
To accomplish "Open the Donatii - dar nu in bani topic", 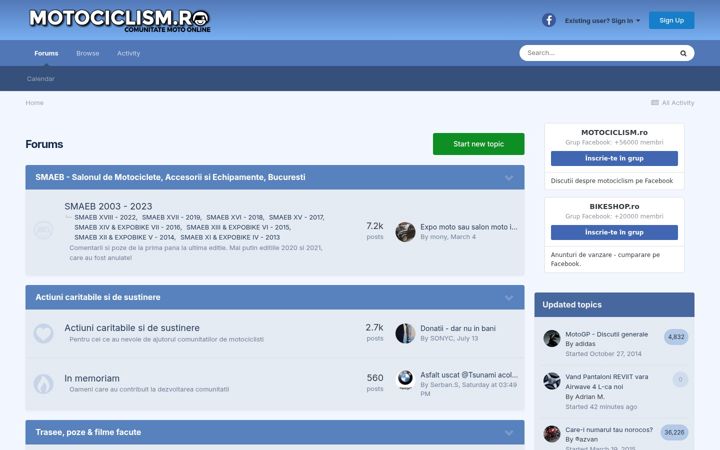I will tap(458, 328).
